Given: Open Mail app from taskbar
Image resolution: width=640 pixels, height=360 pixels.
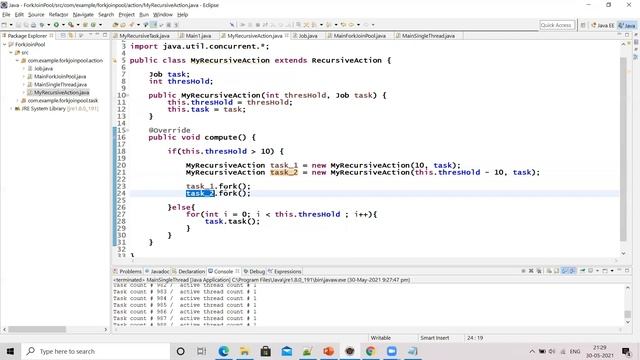Looking at the screenshot, I should click(287, 351).
